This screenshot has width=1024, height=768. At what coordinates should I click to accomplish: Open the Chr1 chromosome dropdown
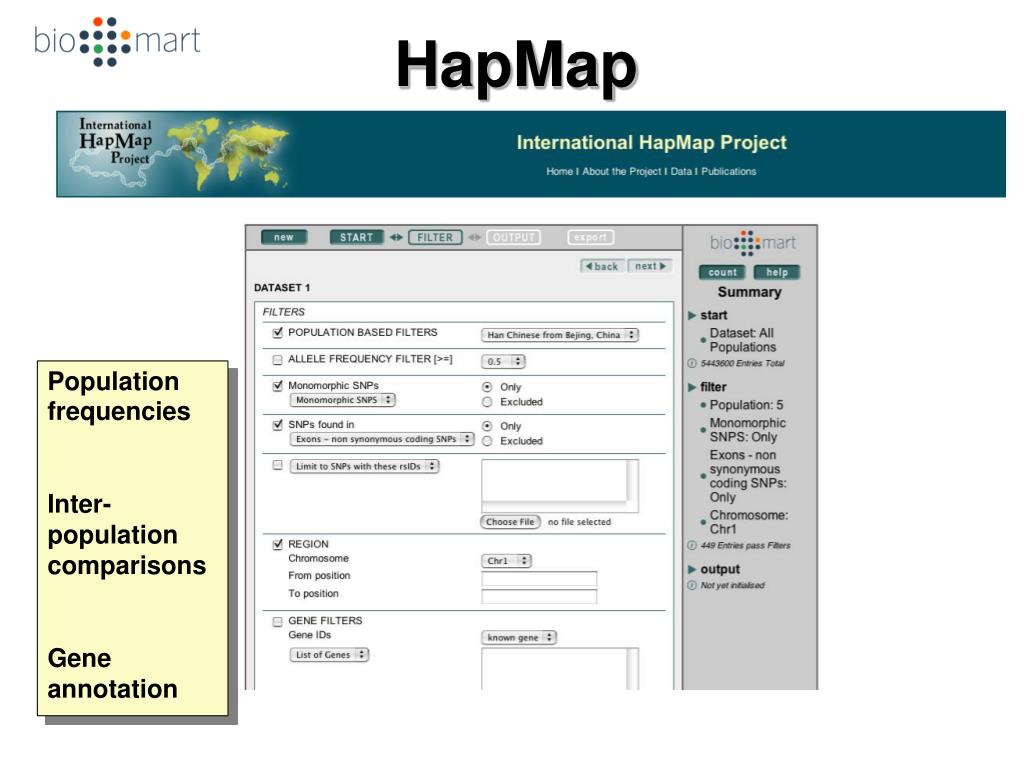pyautogui.click(x=507, y=561)
